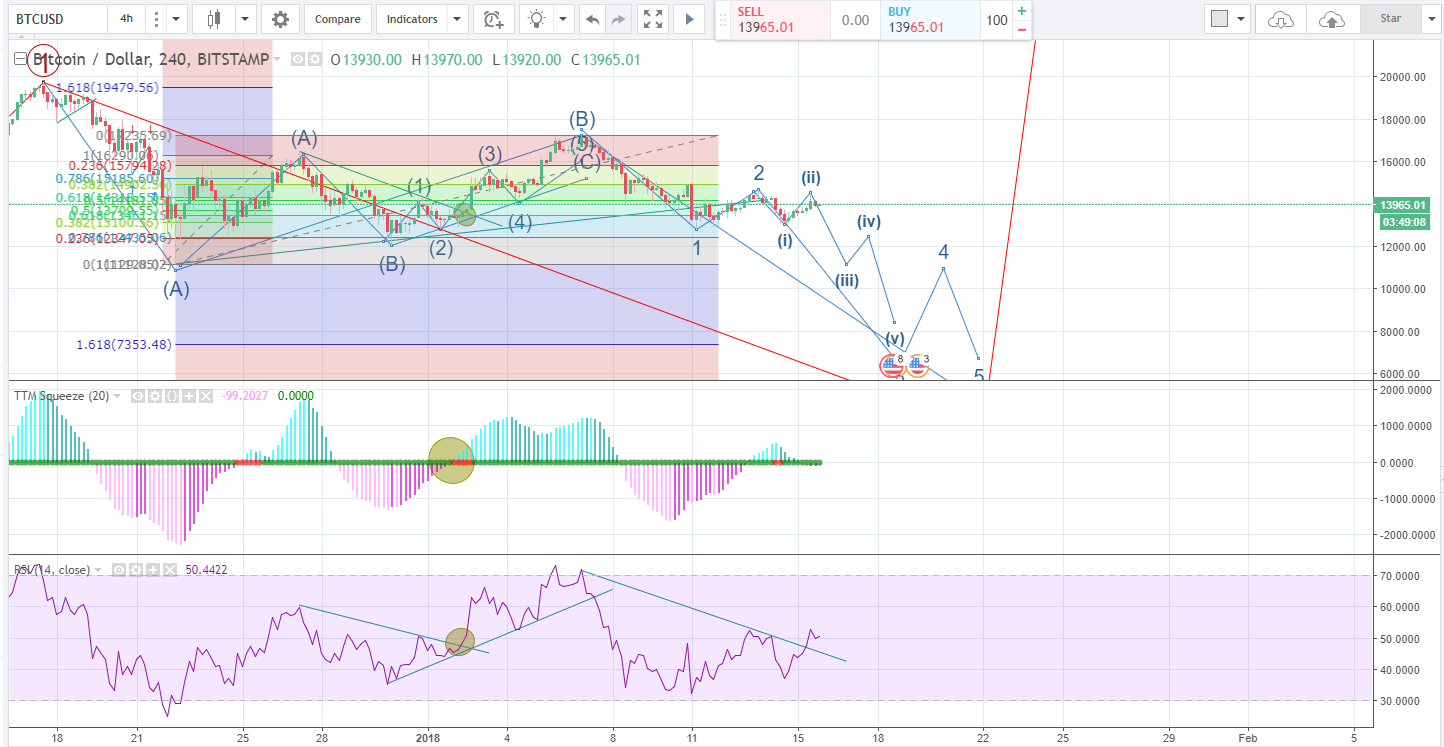Open TTM Squeeze indicator settings gear
The image size is (1444, 747).
[157, 395]
